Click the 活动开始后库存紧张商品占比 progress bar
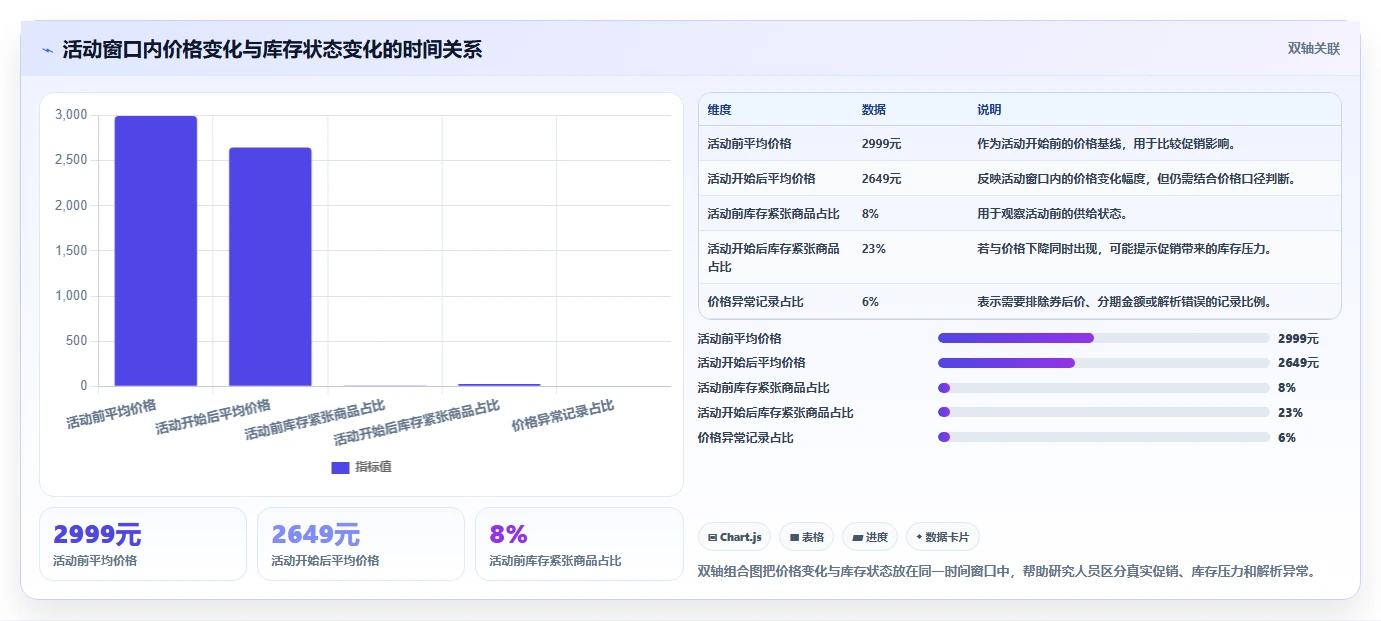This screenshot has height=621, width=1381. 1104,413
